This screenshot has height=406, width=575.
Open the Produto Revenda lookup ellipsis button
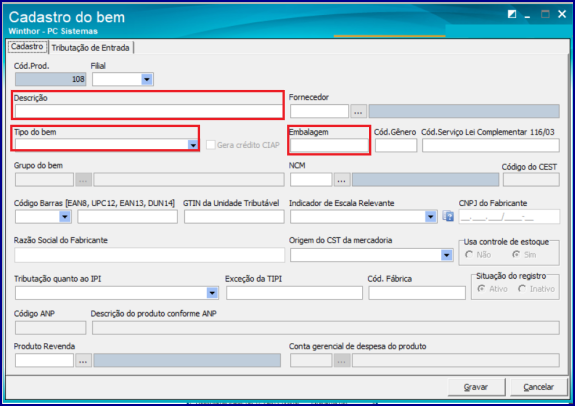pyautogui.click(x=83, y=361)
